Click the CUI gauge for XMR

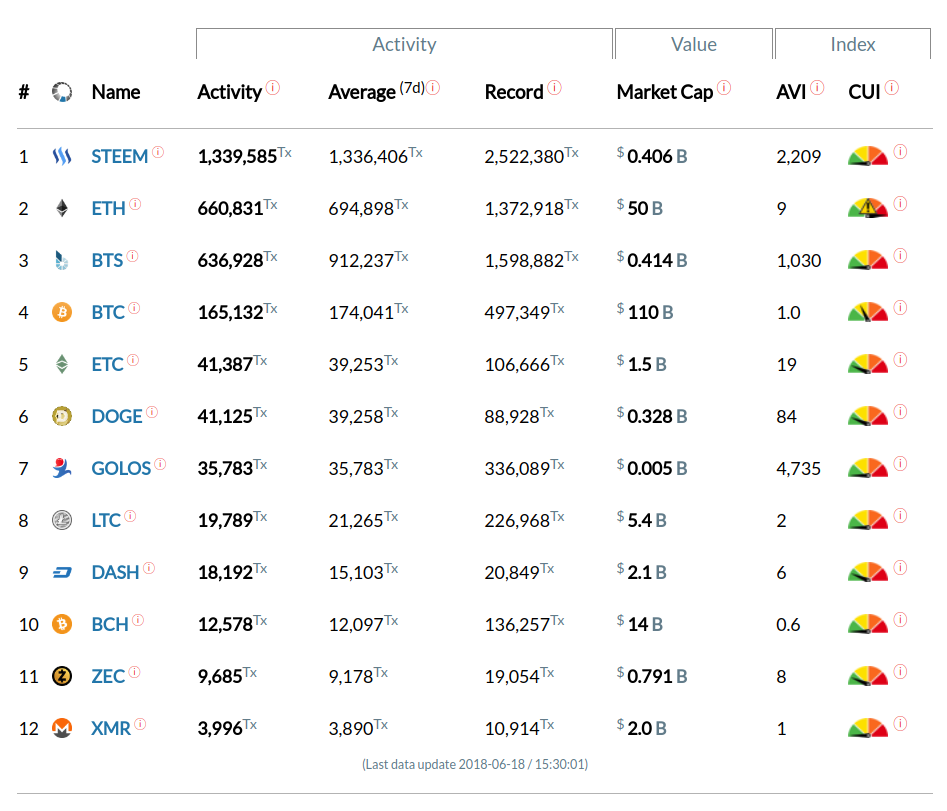(868, 728)
